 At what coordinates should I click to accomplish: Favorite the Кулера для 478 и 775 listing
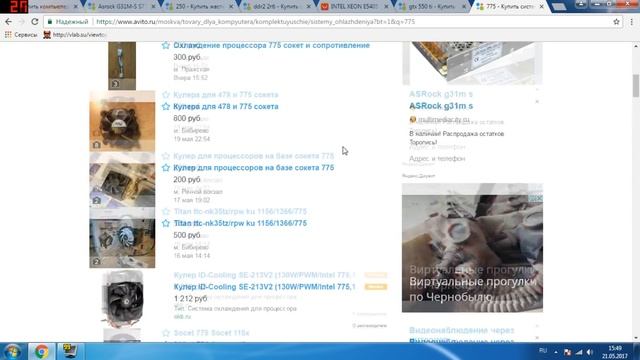(165, 107)
